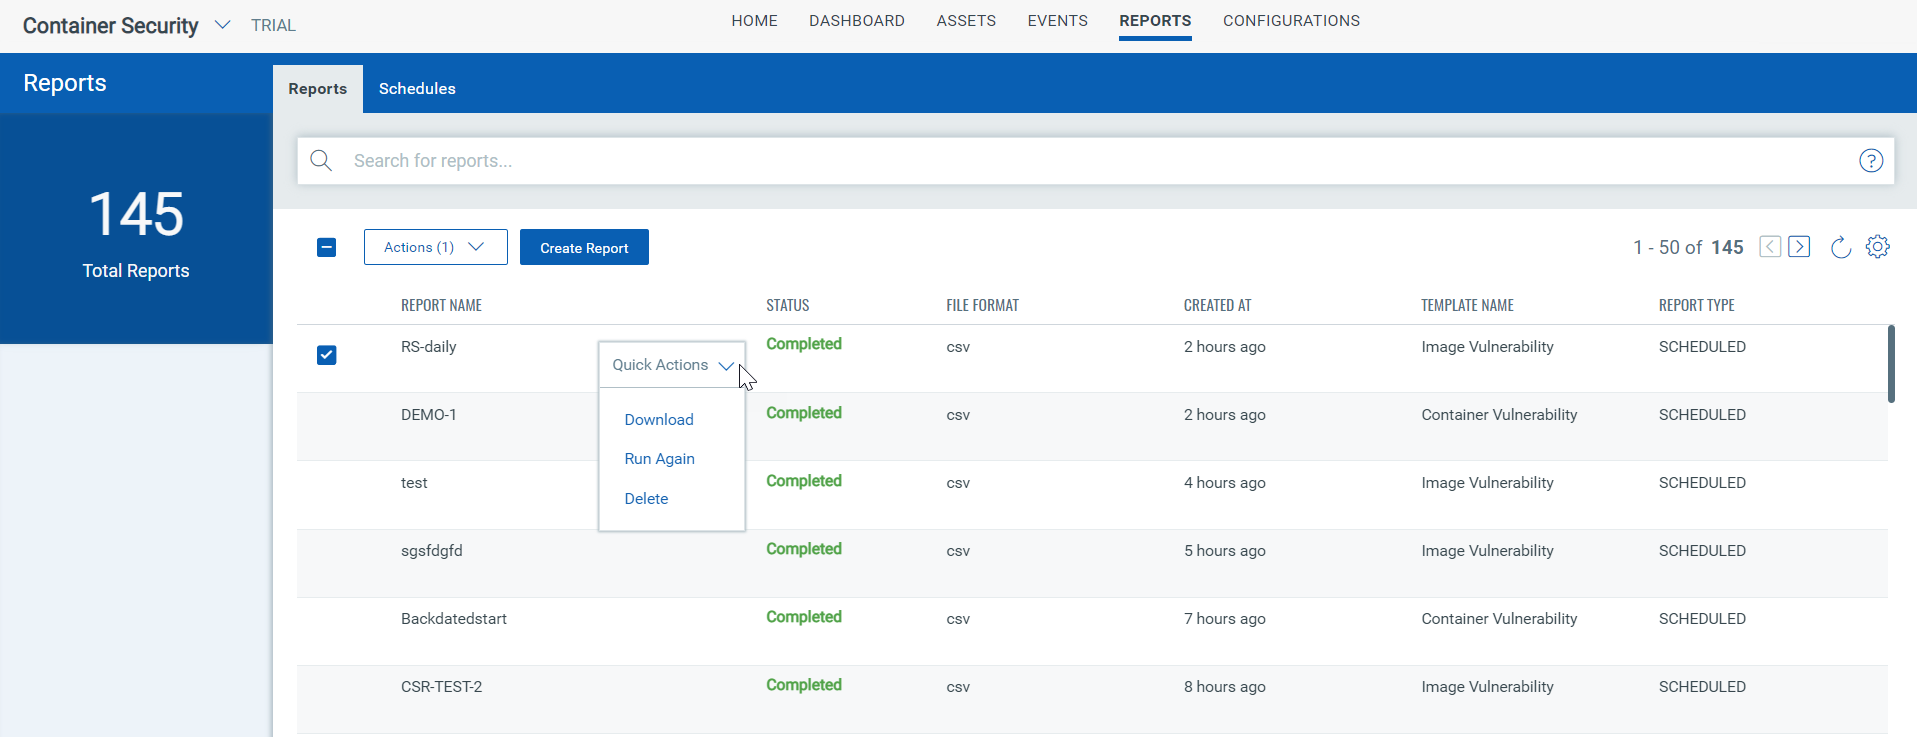Click '8 hours ago' created time
The height and width of the screenshot is (737, 1917).
pos(1224,687)
